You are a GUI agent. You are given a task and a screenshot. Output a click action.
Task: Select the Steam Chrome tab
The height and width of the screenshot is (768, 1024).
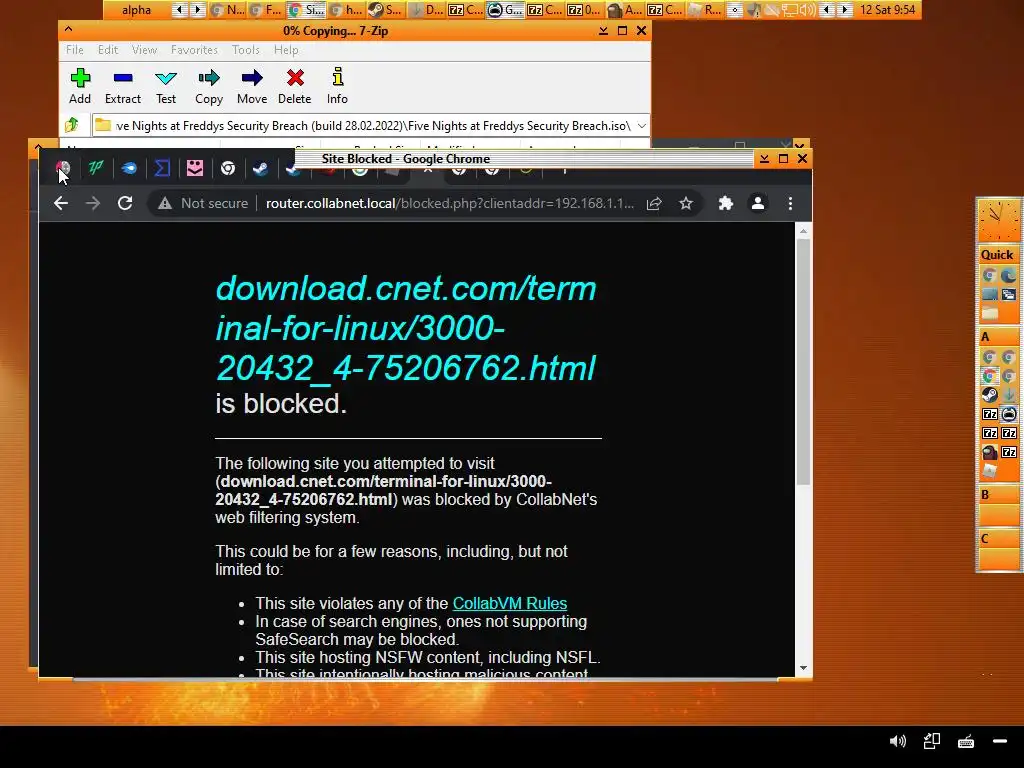tap(261, 168)
